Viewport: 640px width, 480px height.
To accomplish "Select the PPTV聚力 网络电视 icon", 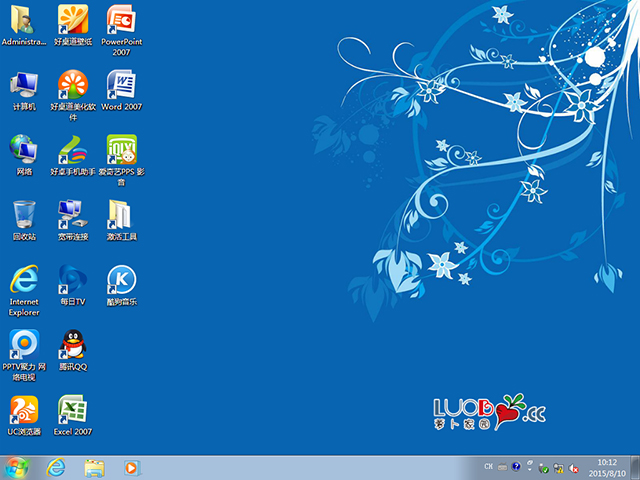I will pos(24,344).
